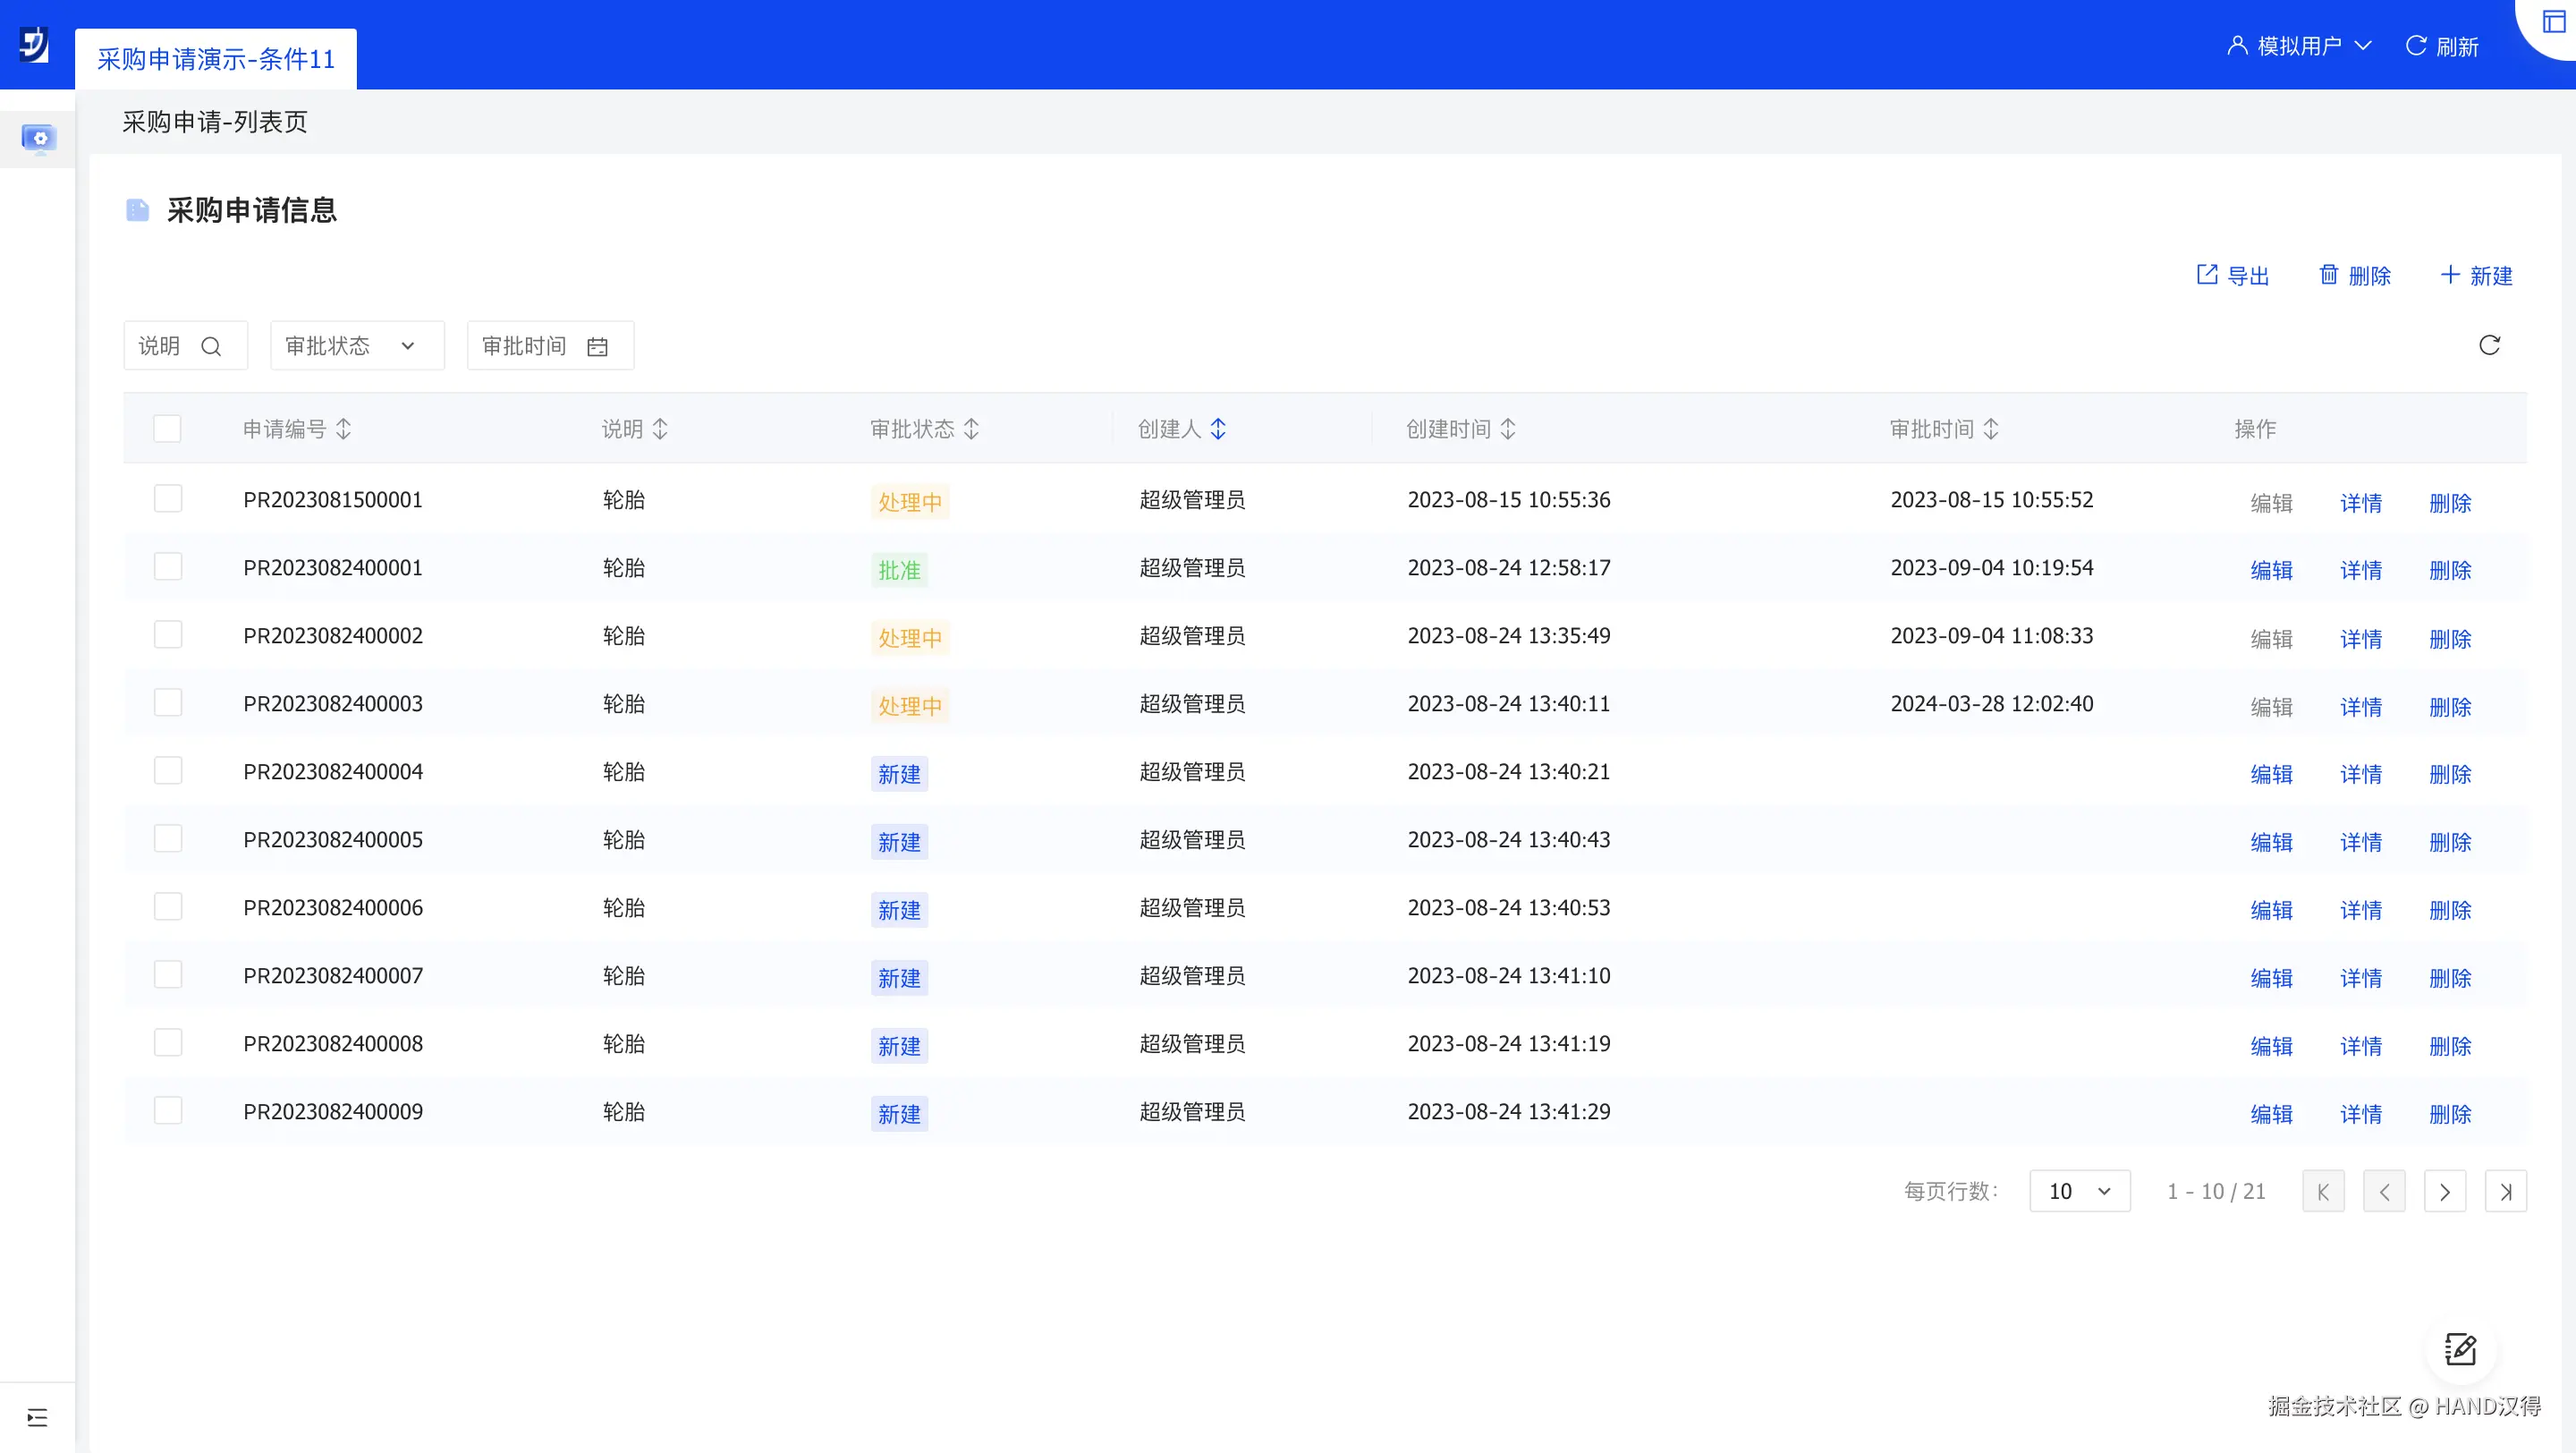This screenshot has width=2576, height=1453.
Task: Open the 审批状态 filter dropdown
Action: (356, 346)
